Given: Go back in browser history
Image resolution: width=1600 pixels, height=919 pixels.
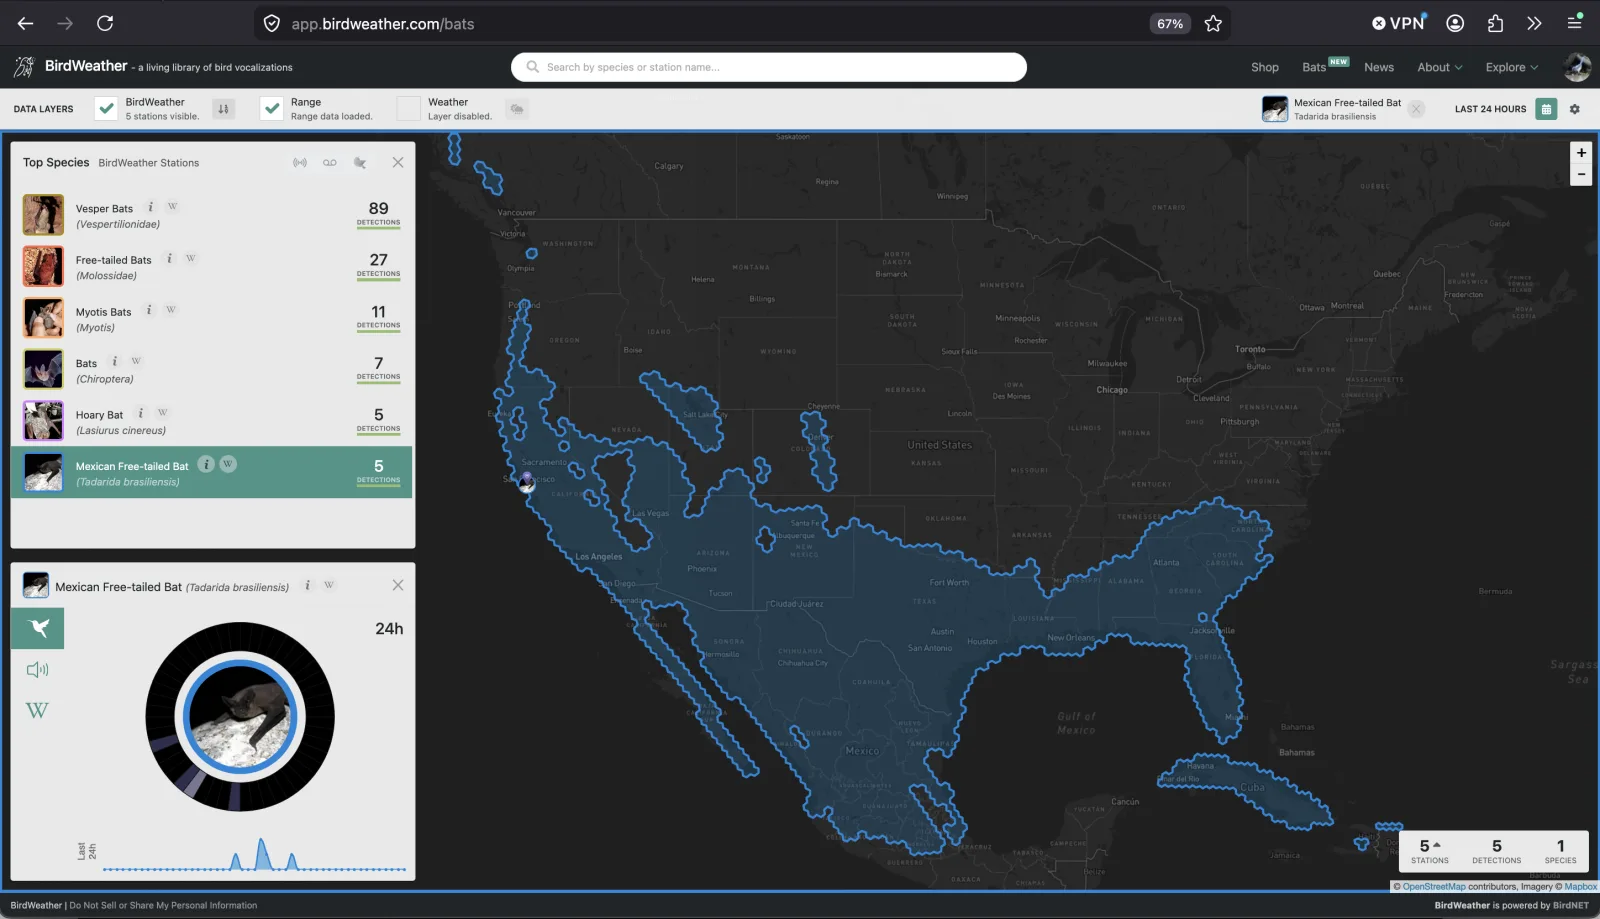Looking at the screenshot, I should pos(25,23).
